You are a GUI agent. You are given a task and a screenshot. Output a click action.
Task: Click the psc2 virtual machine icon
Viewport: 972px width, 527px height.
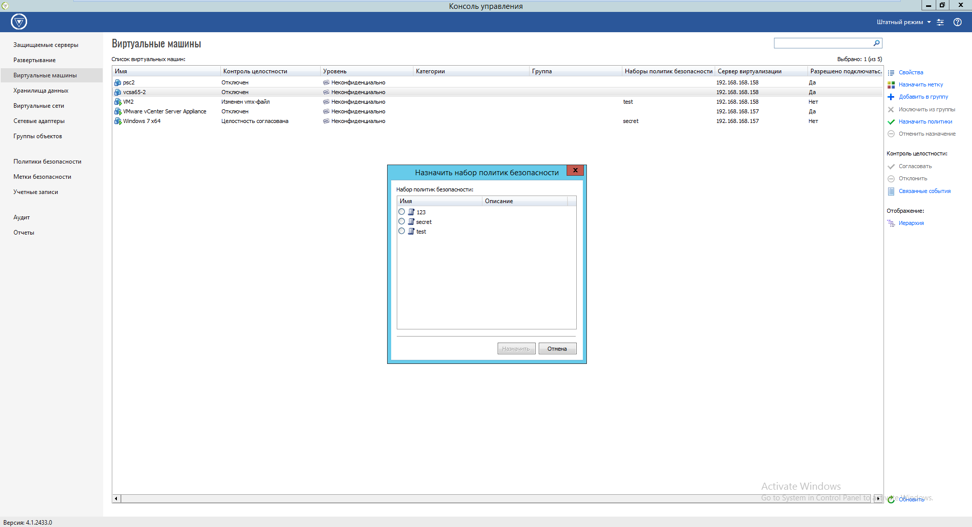pos(118,82)
